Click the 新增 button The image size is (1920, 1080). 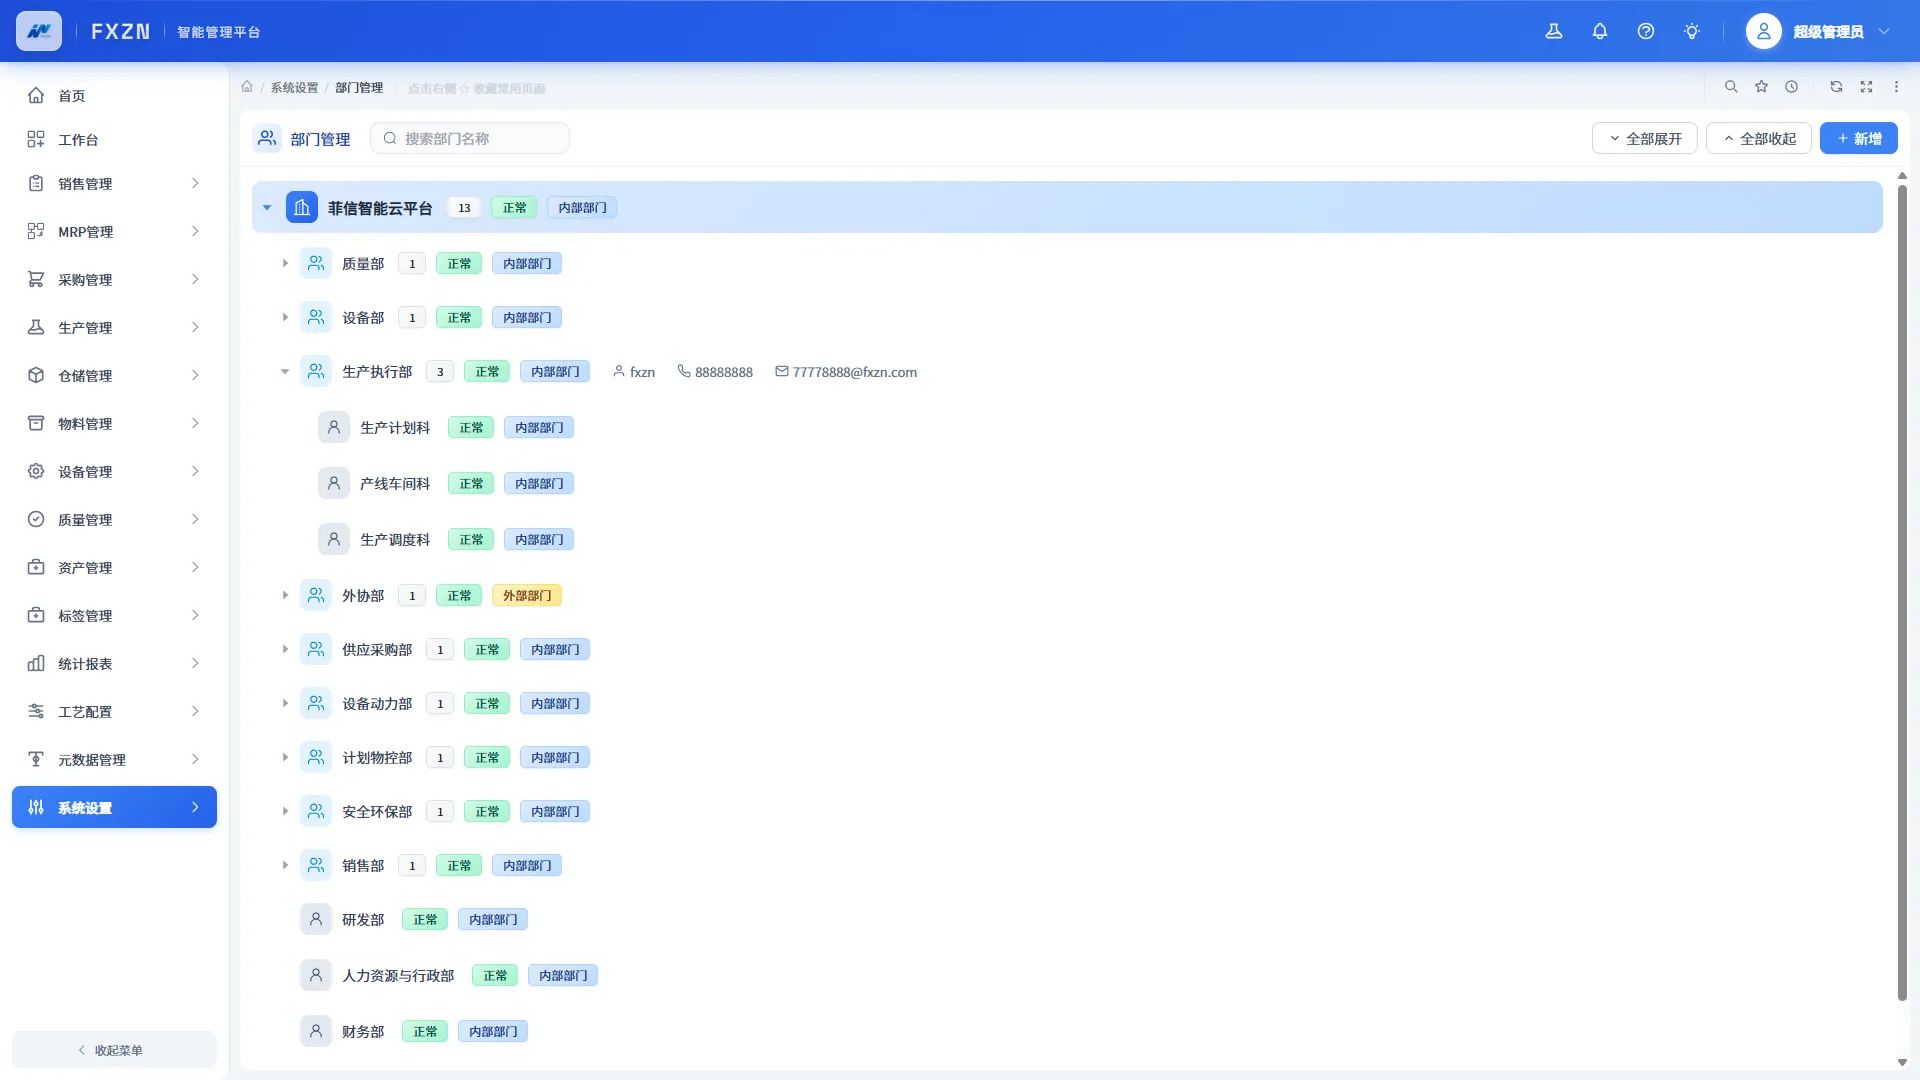coord(1858,138)
